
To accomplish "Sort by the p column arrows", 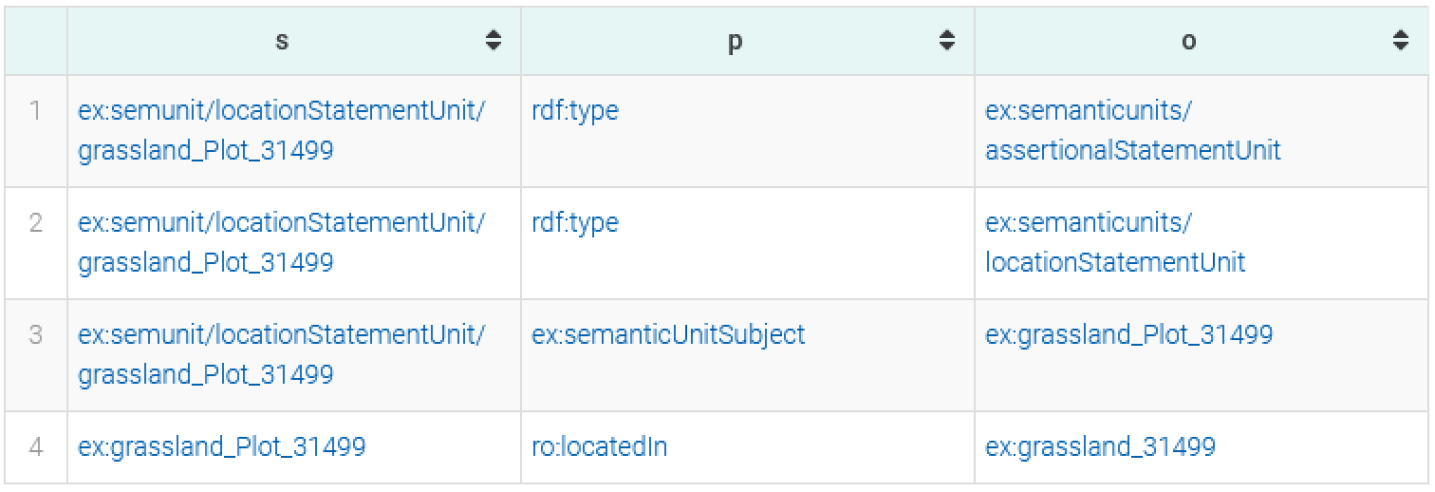I will tap(947, 41).
